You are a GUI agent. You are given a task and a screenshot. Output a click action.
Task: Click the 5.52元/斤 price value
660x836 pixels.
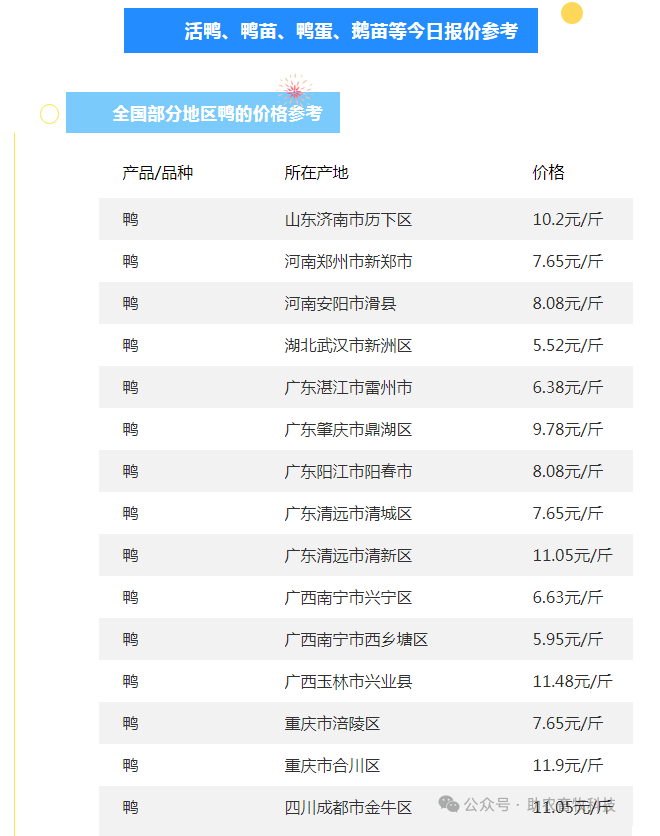(567, 345)
